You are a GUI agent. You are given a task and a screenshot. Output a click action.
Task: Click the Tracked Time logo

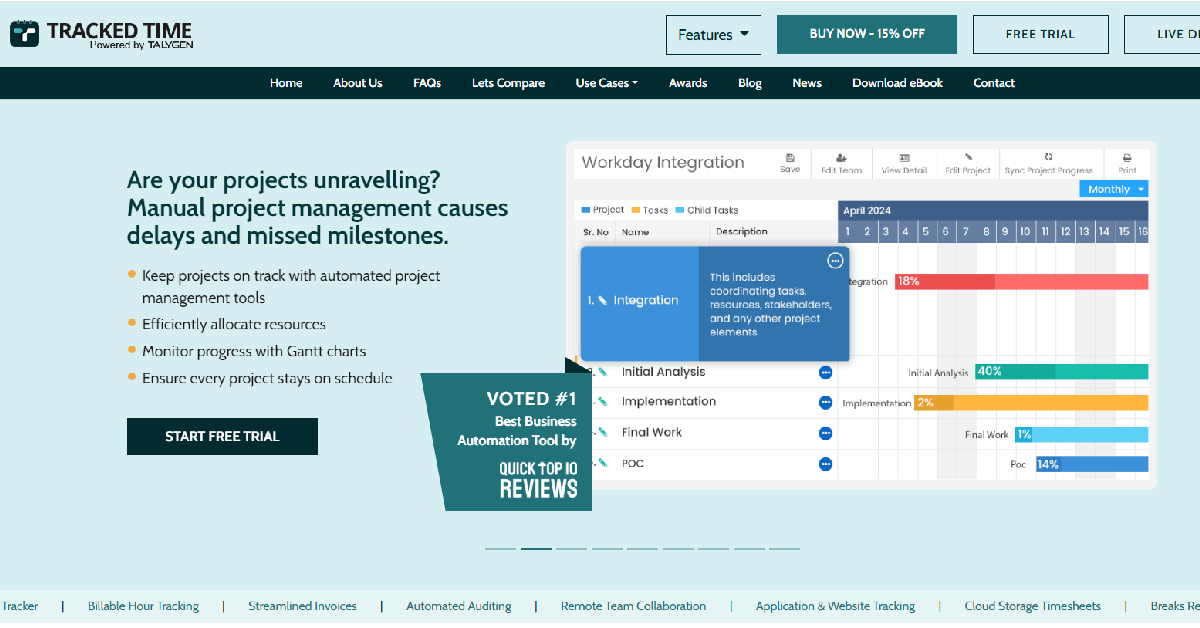(101, 35)
